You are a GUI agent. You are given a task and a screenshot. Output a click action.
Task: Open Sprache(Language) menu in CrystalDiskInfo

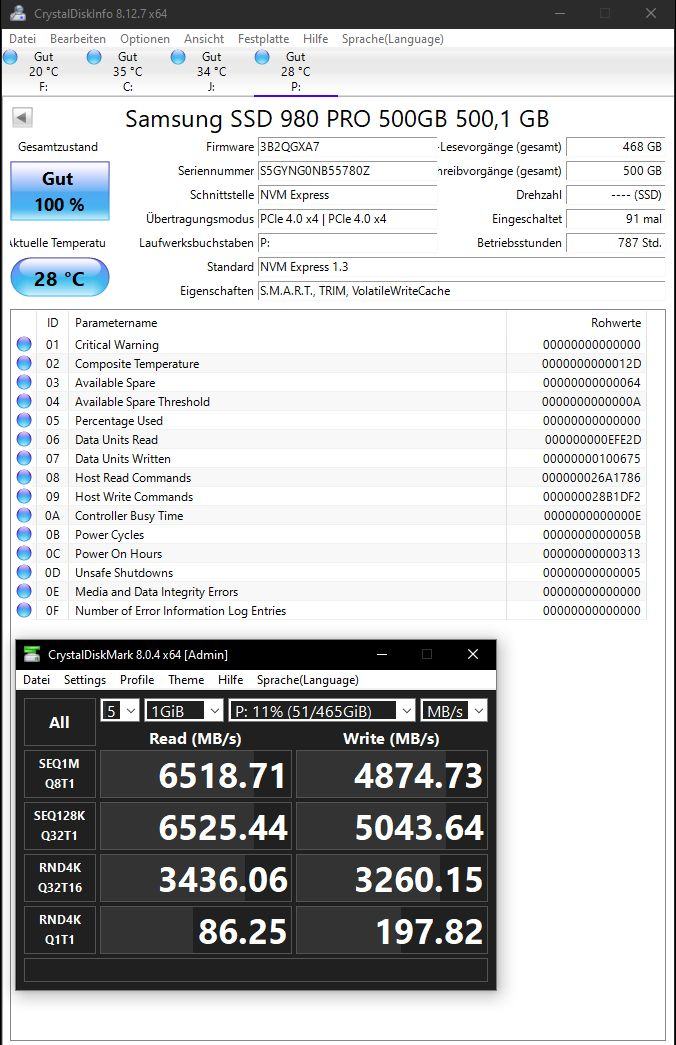pos(393,39)
